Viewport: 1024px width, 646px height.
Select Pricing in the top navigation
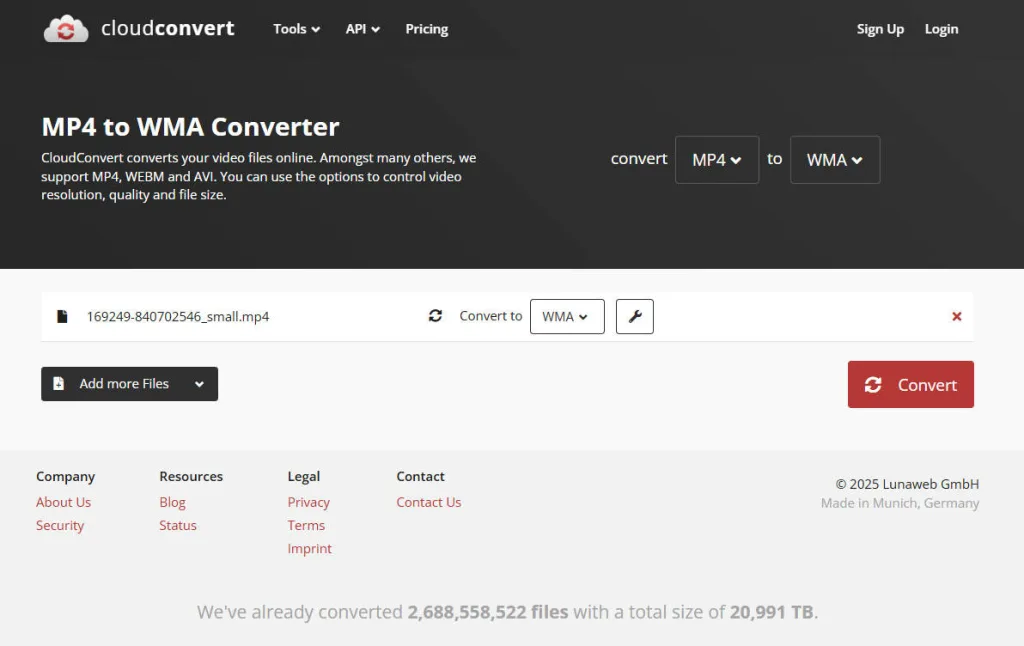(426, 29)
